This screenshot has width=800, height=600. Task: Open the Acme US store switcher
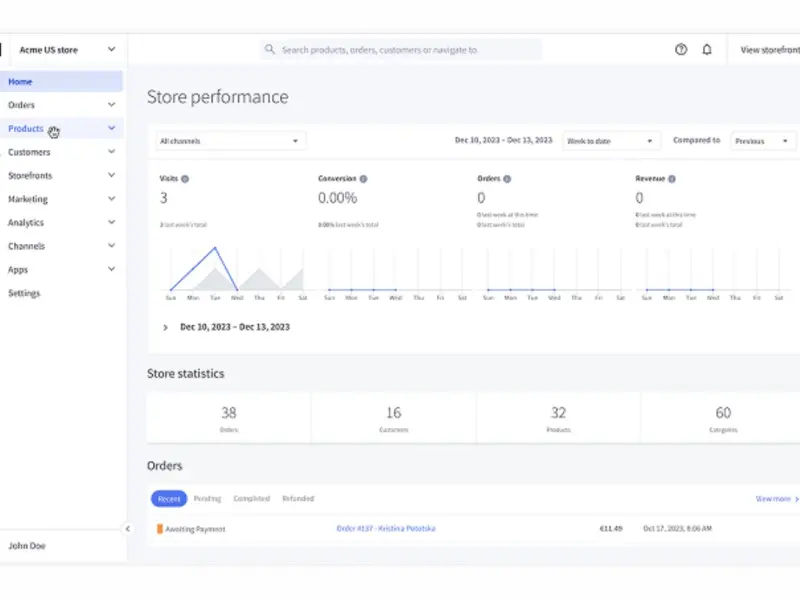point(66,49)
